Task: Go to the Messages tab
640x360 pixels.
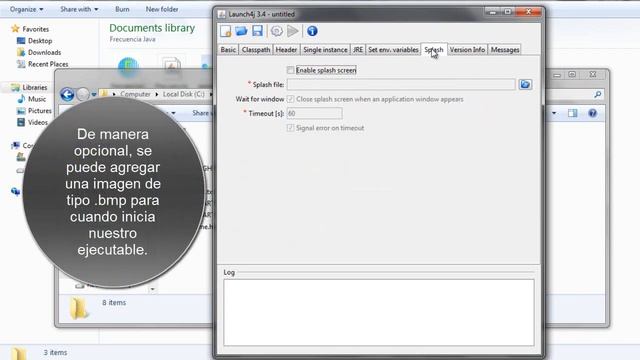Action: (505, 50)
